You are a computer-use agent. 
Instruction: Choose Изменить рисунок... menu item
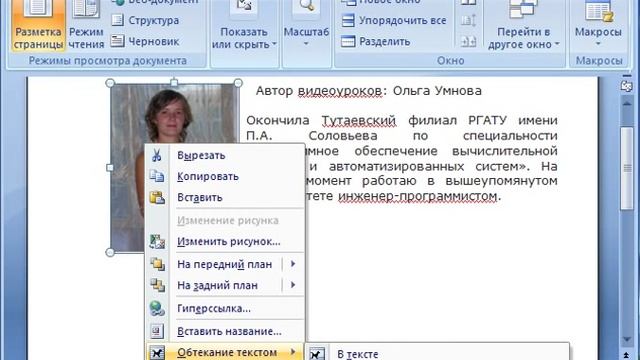(225, 242)
